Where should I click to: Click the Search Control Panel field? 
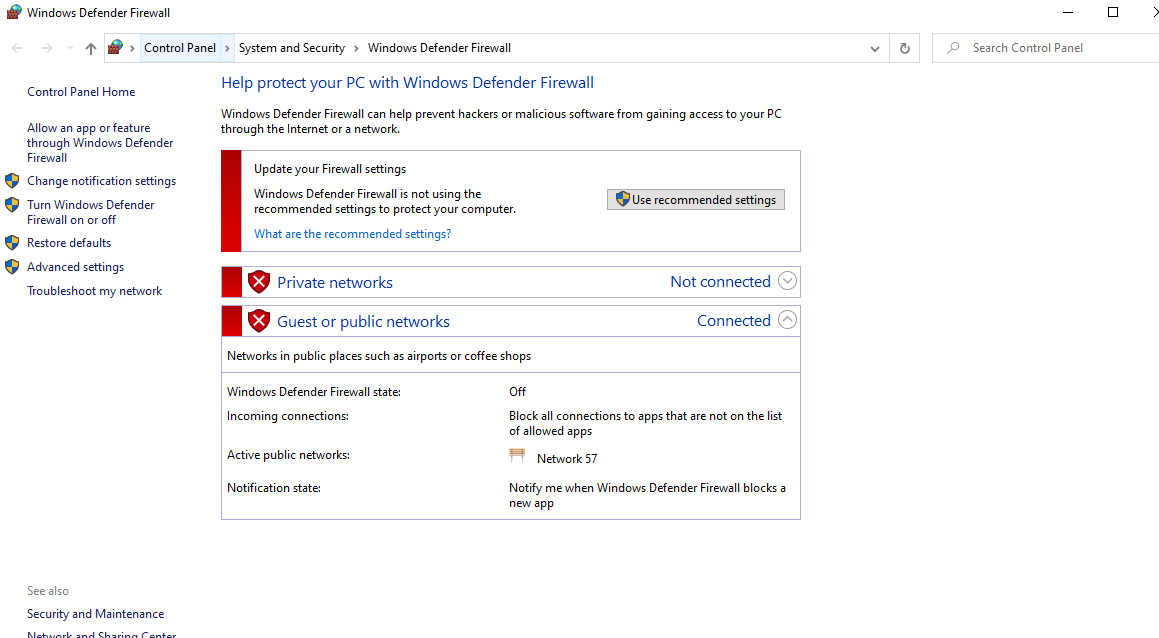point(1045,48)
